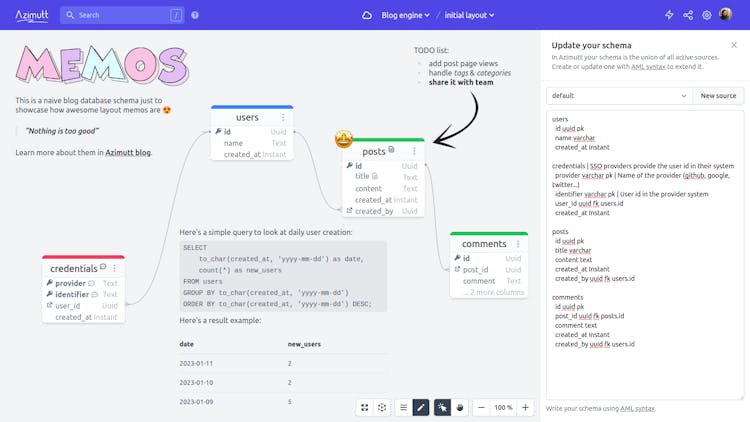Toggle the drag hand mode

(460, 408)
